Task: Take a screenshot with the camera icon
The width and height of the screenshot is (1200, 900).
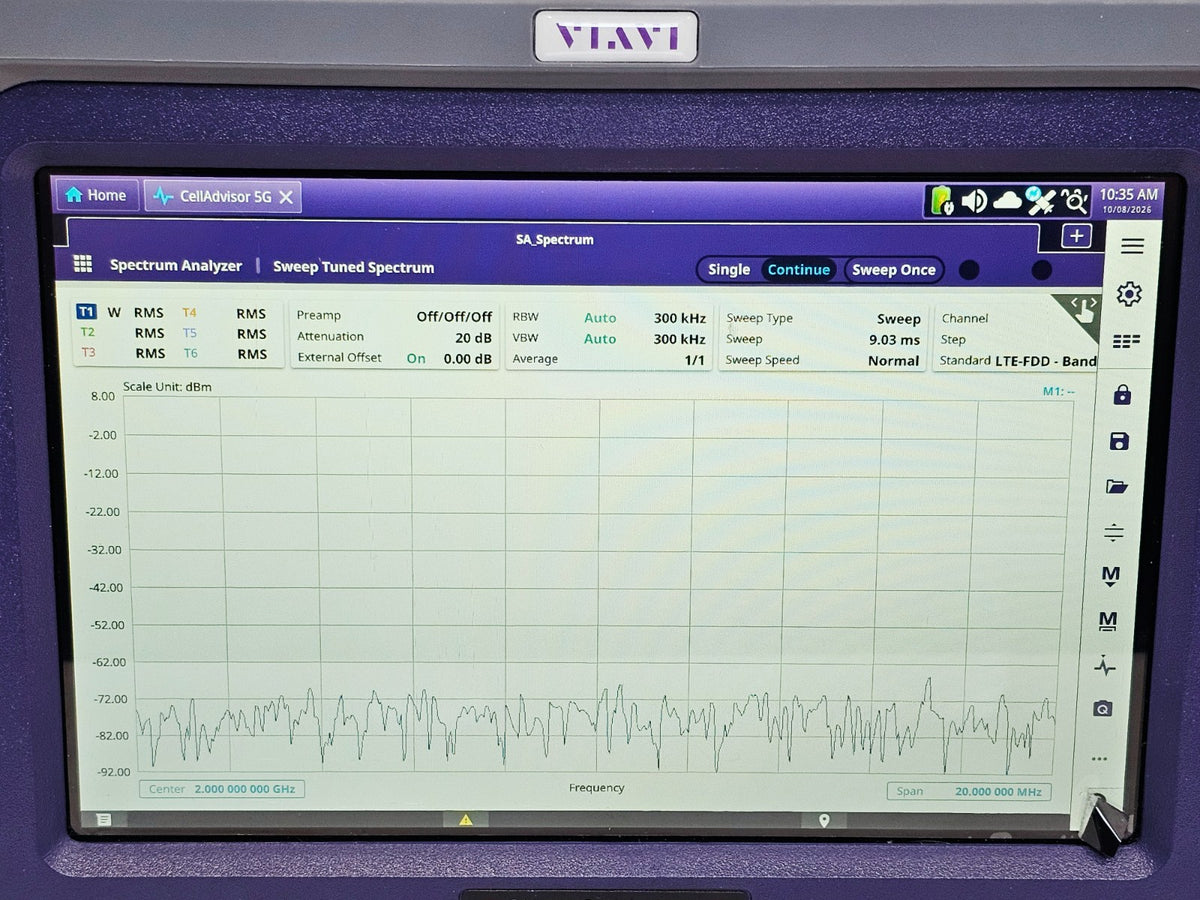Action: [x=1102, y=709]
